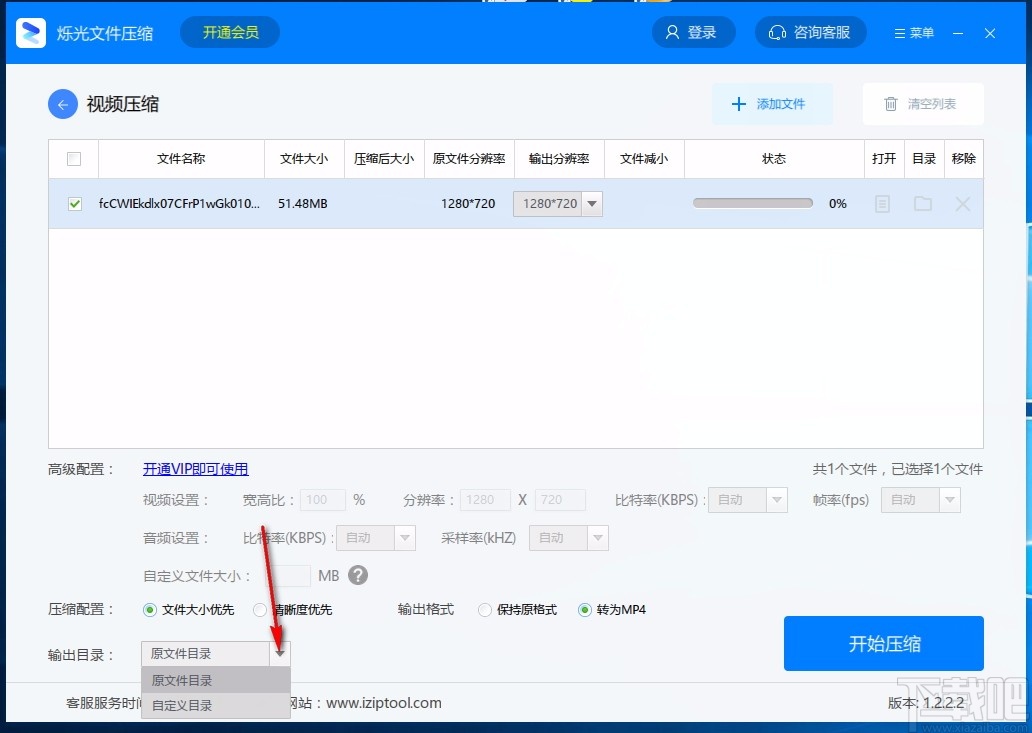Click the back arrow beside 视频压缩
1032x733 pixels.
tap(62, 104)
